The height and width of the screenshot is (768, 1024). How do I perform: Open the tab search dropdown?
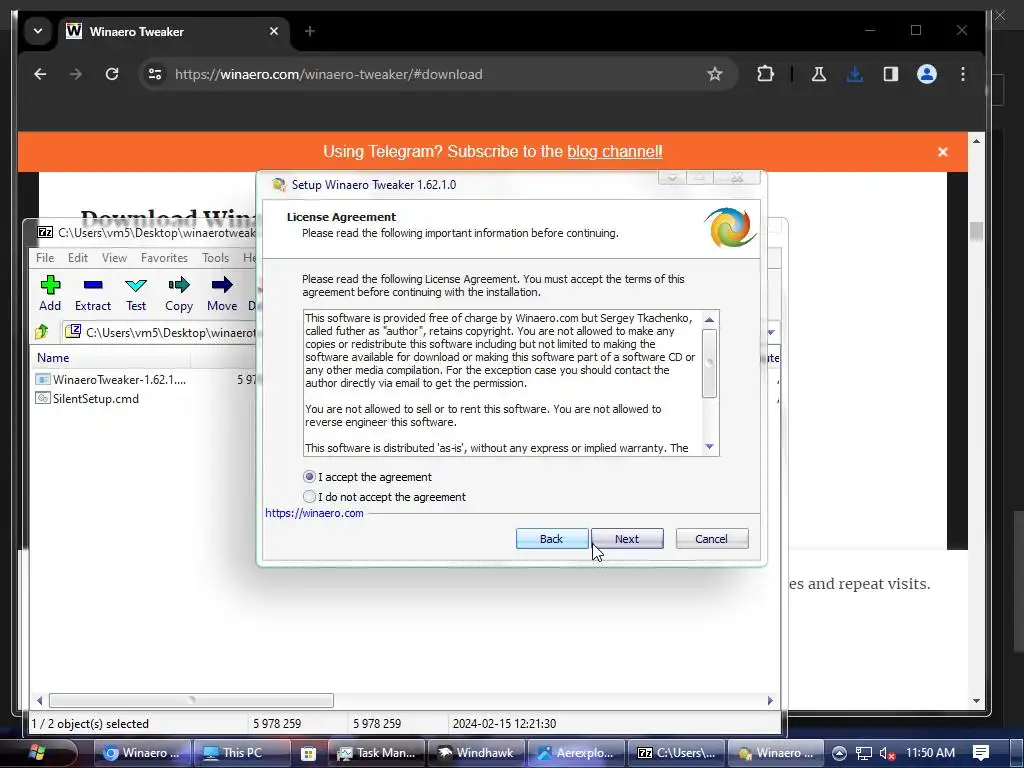click(x=38, y=31)
